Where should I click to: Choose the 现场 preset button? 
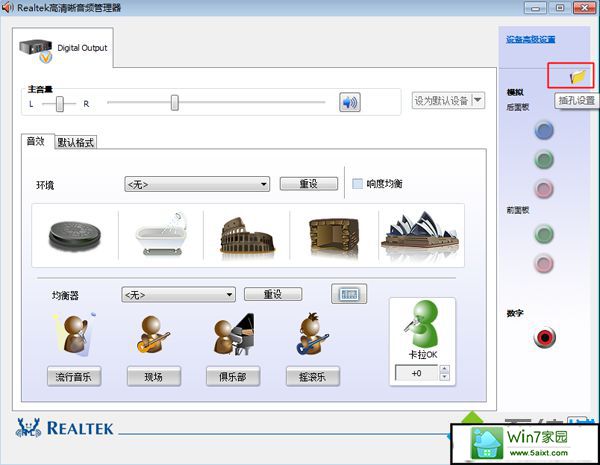click(x=154, y=377)
